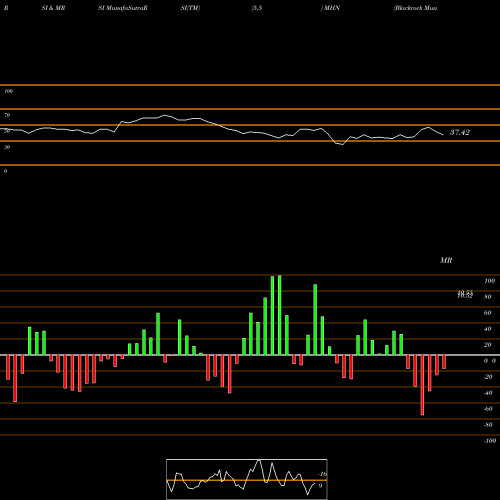
Task: Click the tallest green bar in MR chart
Action: click(280, 315)
